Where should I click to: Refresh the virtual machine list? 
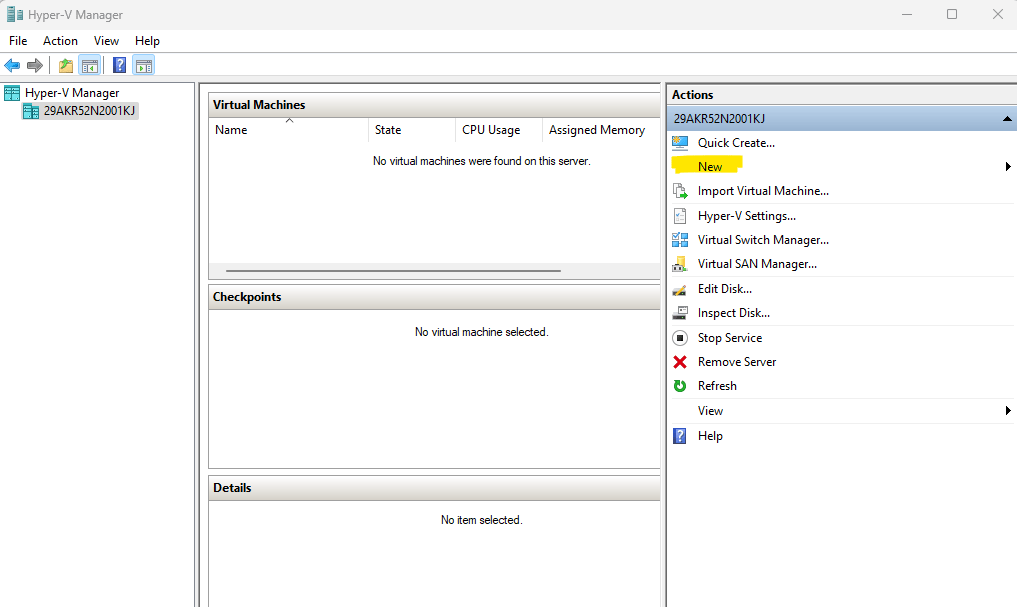(x=715, y=385)
